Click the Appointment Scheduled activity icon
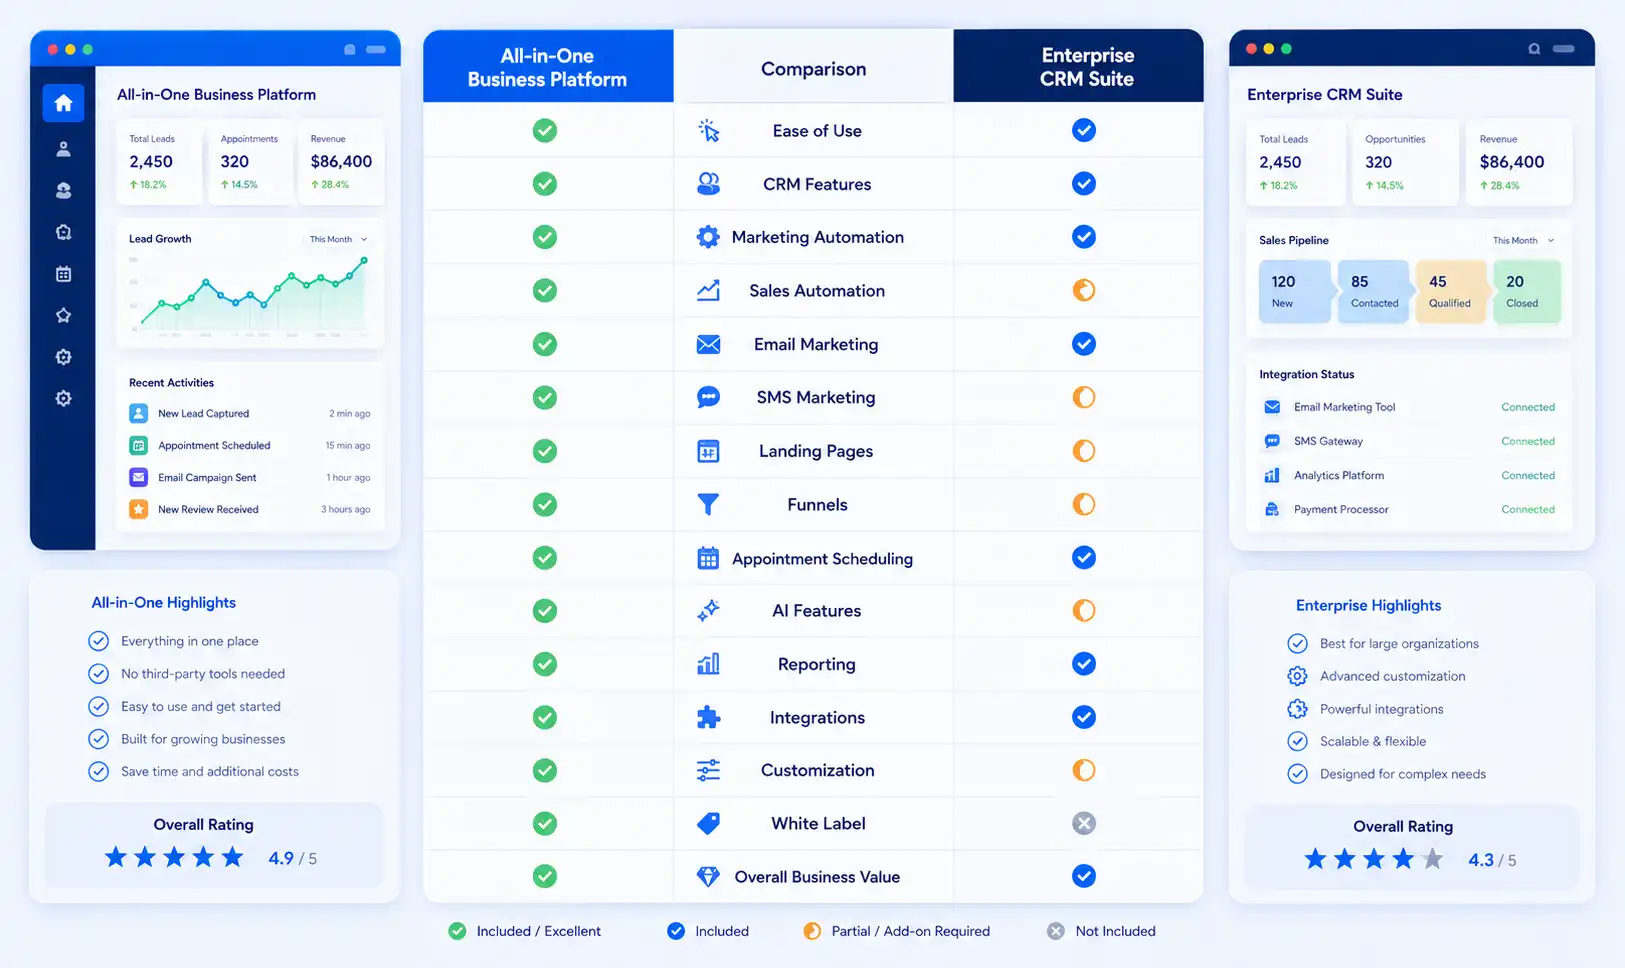 coord(139,445)
